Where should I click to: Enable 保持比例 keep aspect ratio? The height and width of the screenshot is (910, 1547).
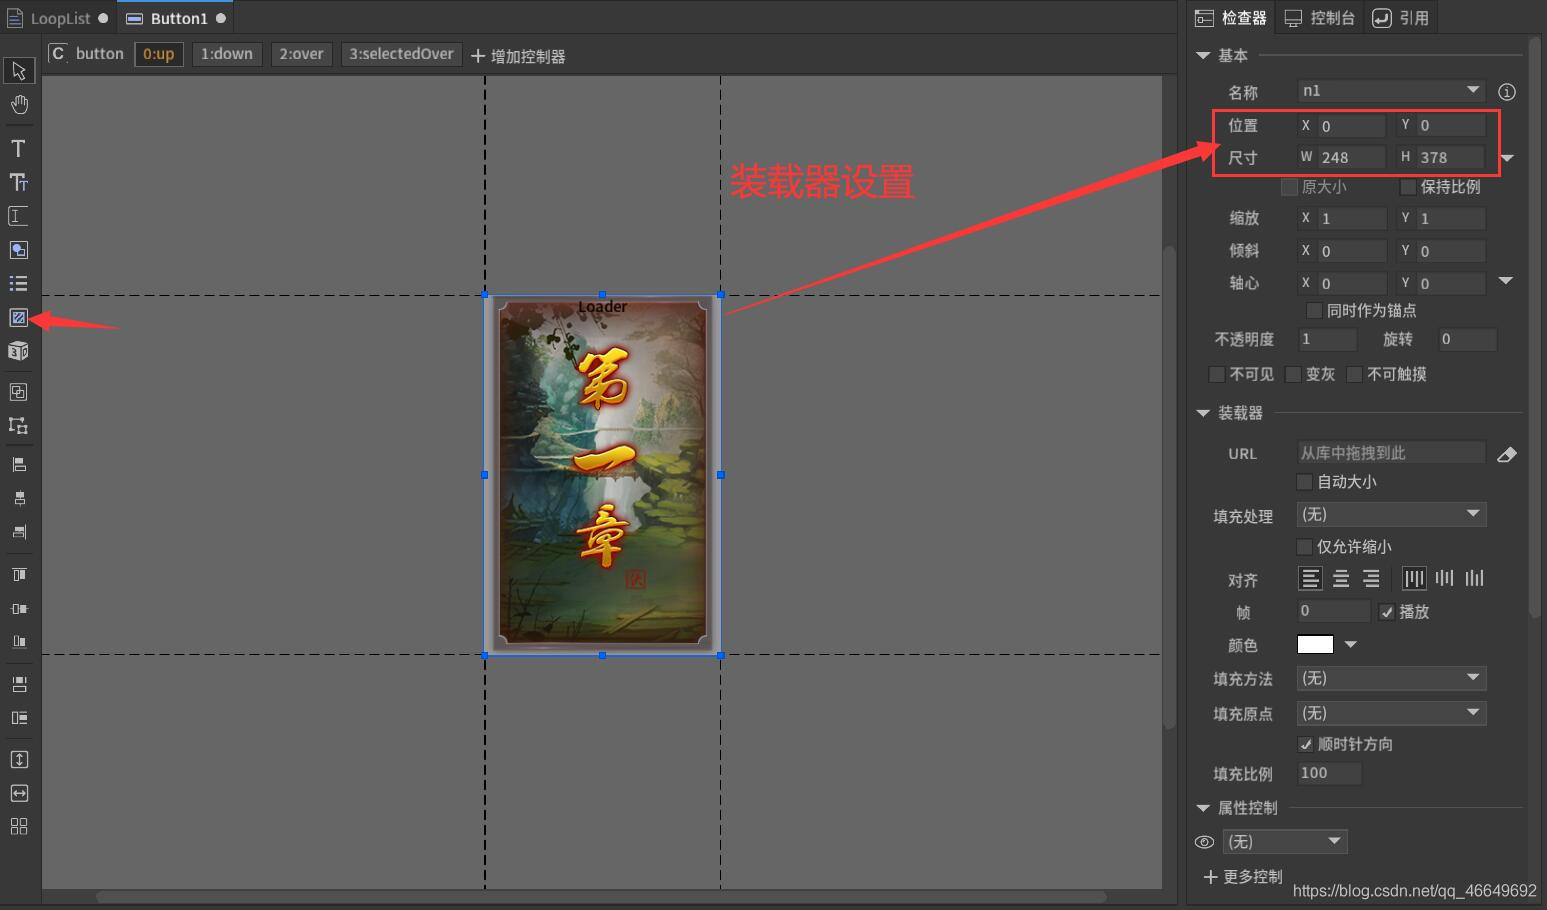[1408, 187]
